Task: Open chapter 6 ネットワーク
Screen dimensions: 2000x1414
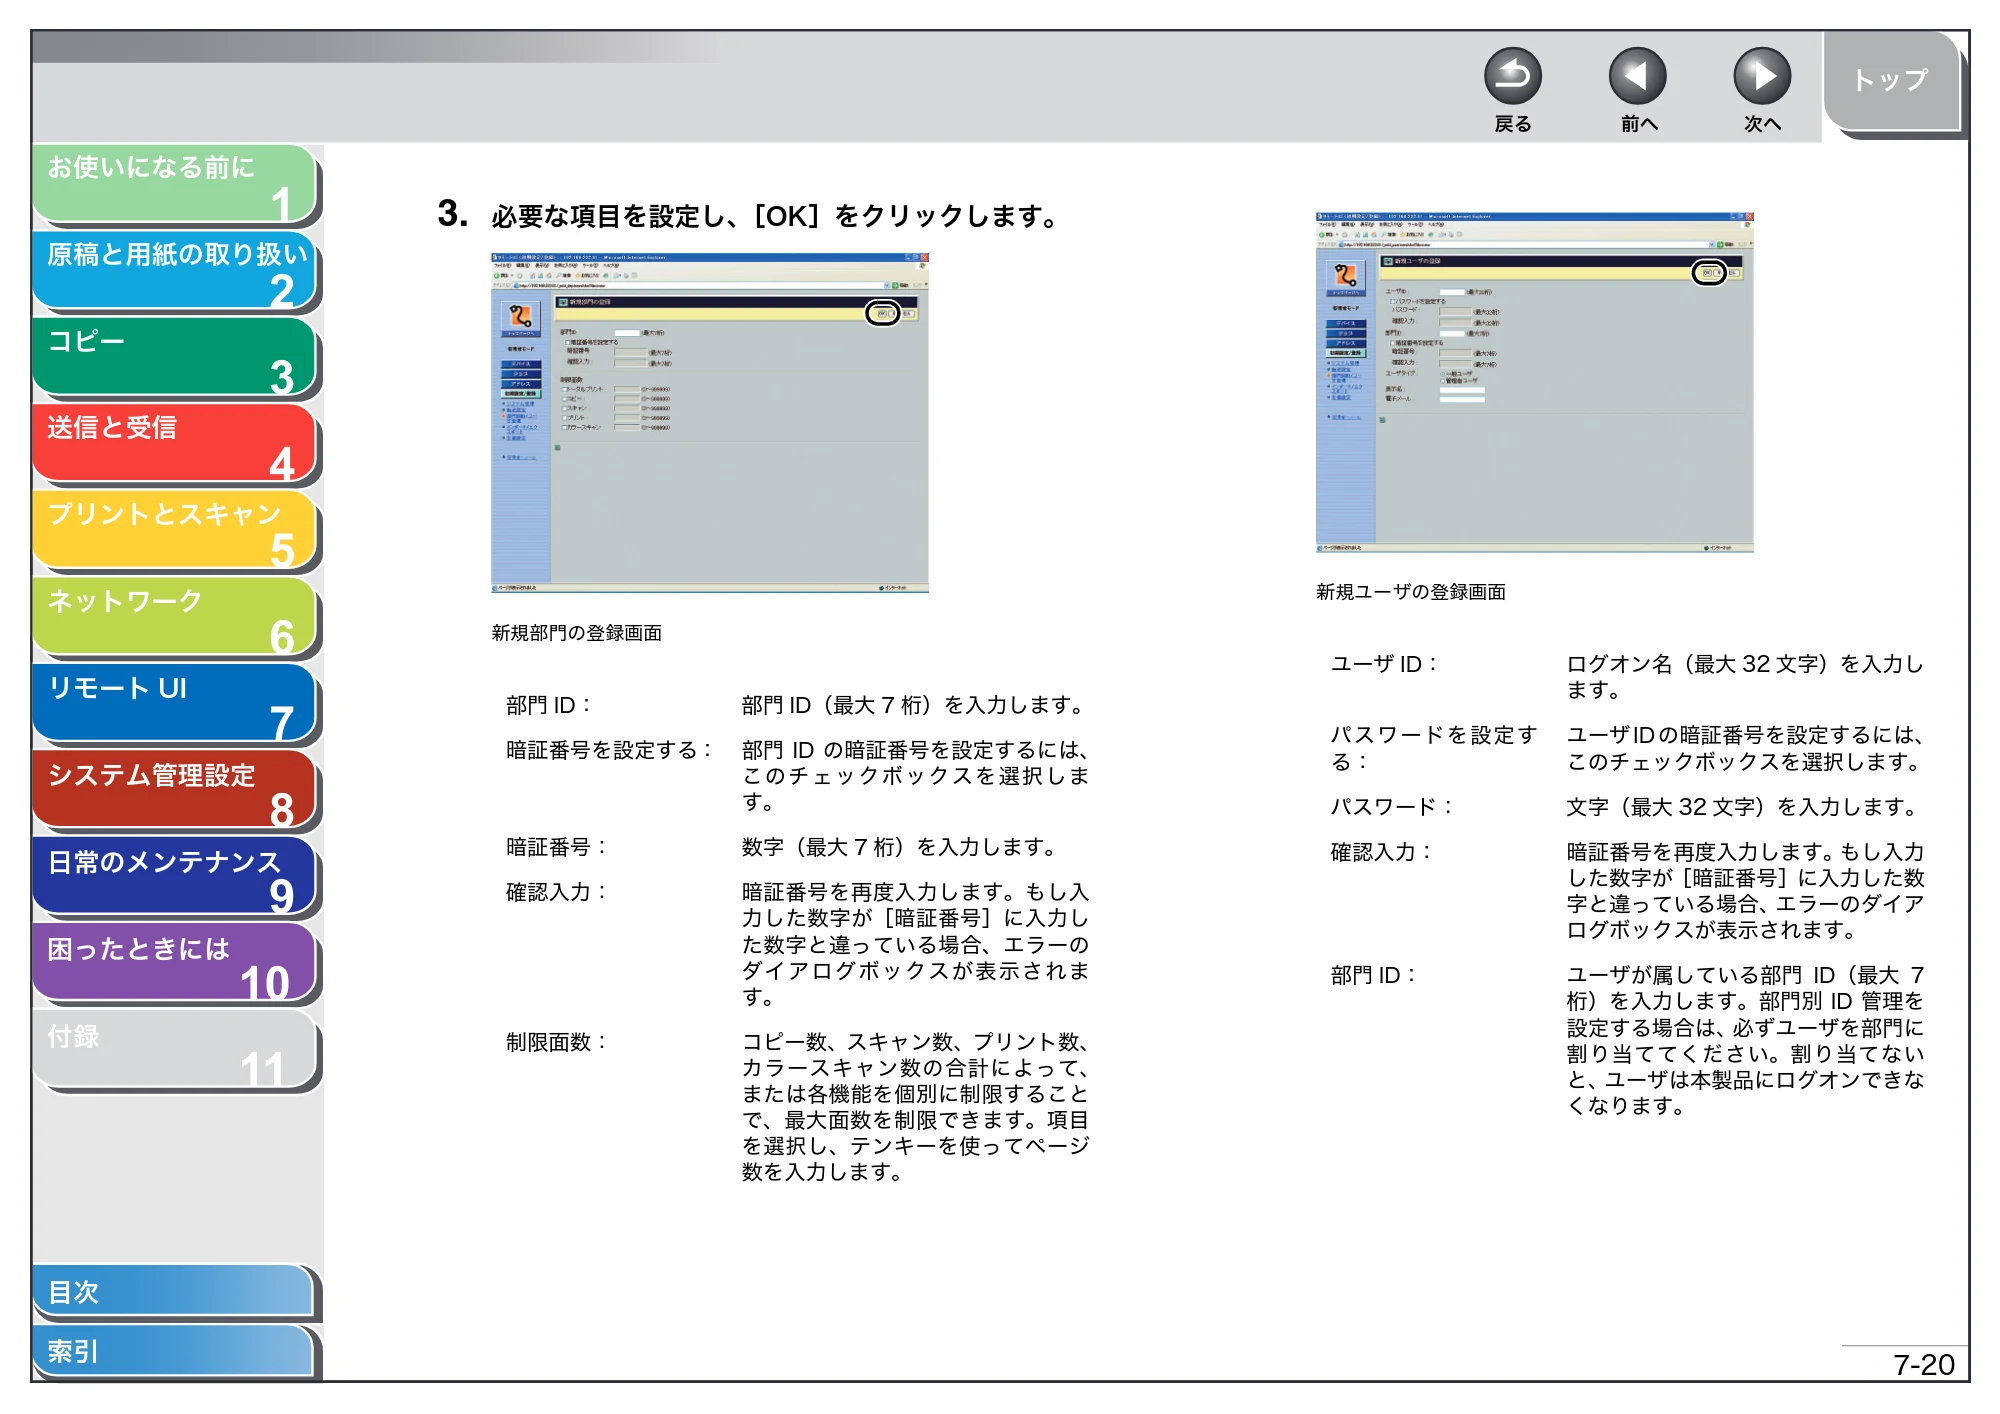Action: (175, 617)
